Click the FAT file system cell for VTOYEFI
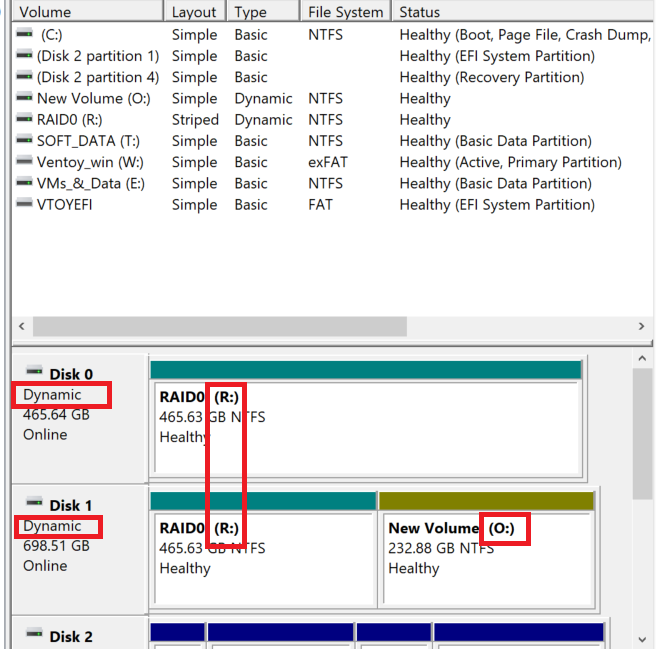Screen dimensions: 656x649 (x=320, y=205)
